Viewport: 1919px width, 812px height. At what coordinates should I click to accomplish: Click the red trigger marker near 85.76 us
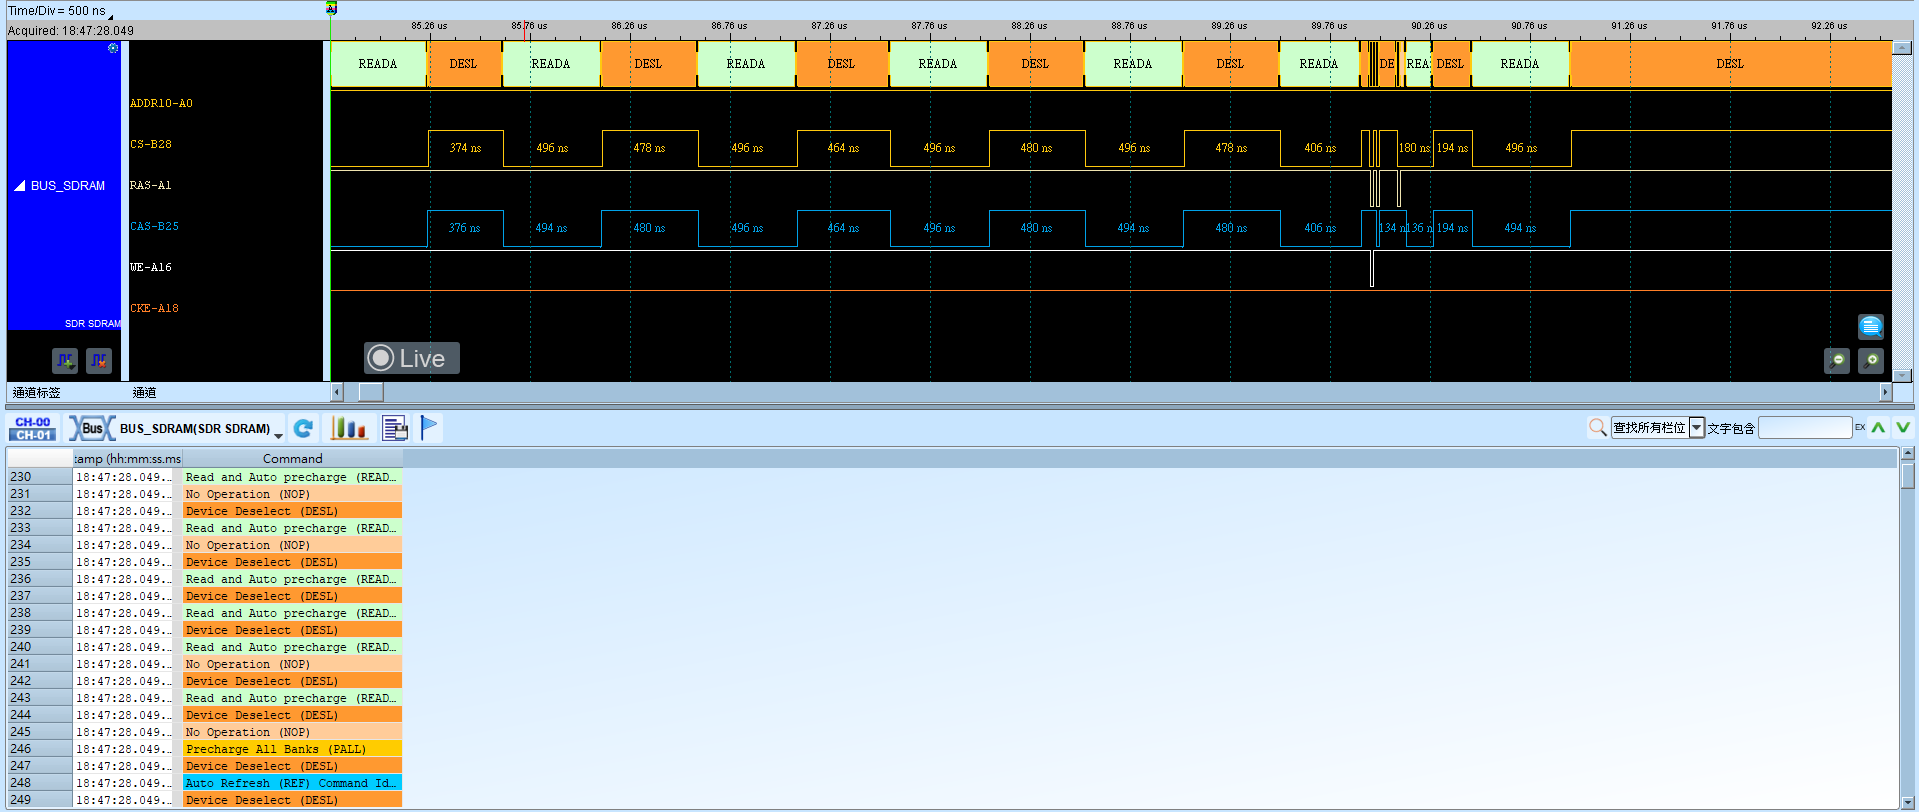coord(524,33)
